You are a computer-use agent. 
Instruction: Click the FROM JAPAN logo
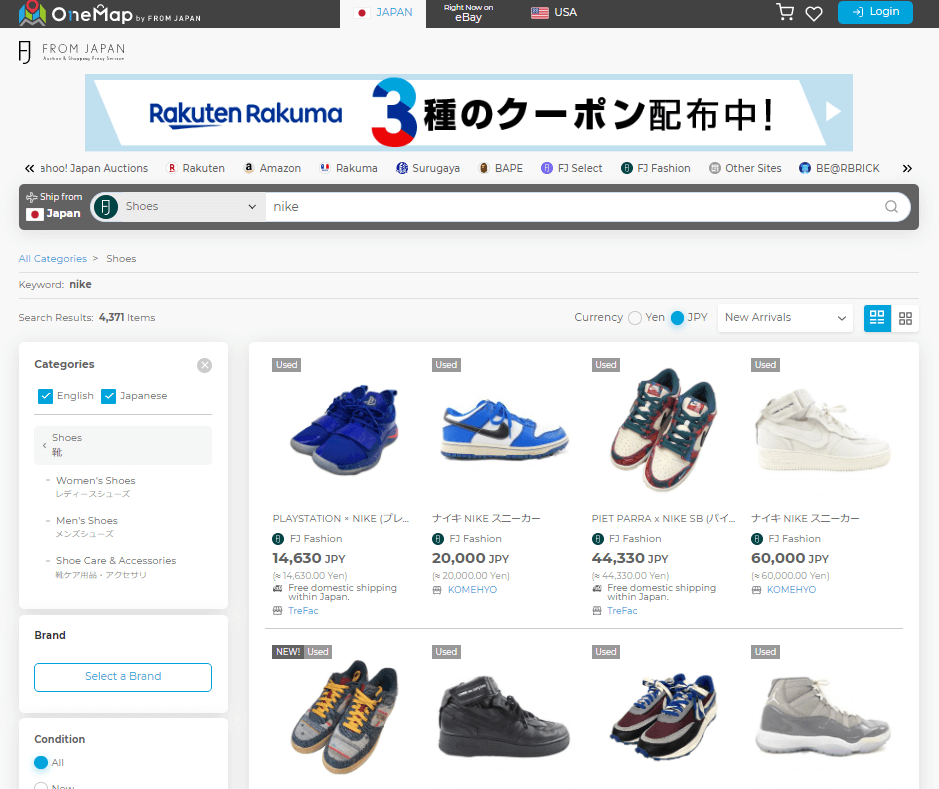pyautogui.click(x=72, y=52)
